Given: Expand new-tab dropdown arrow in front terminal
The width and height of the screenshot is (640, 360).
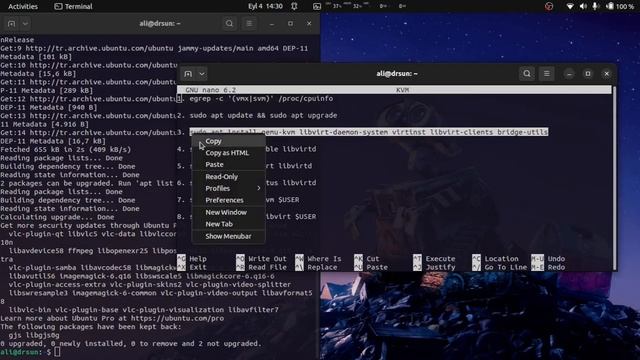Looking at the screenshot, I should coord(202,74).
